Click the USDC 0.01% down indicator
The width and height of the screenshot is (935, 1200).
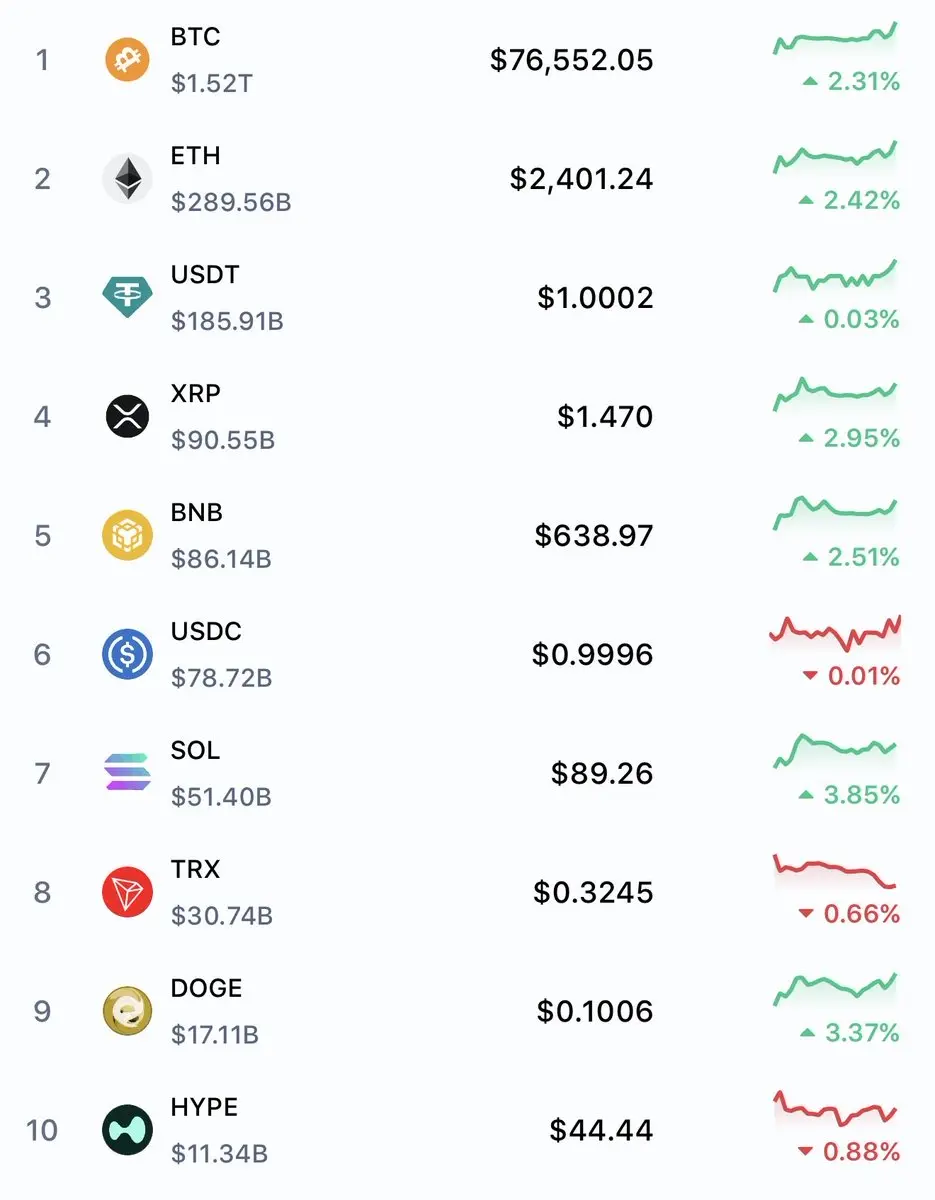pos(851,677)
